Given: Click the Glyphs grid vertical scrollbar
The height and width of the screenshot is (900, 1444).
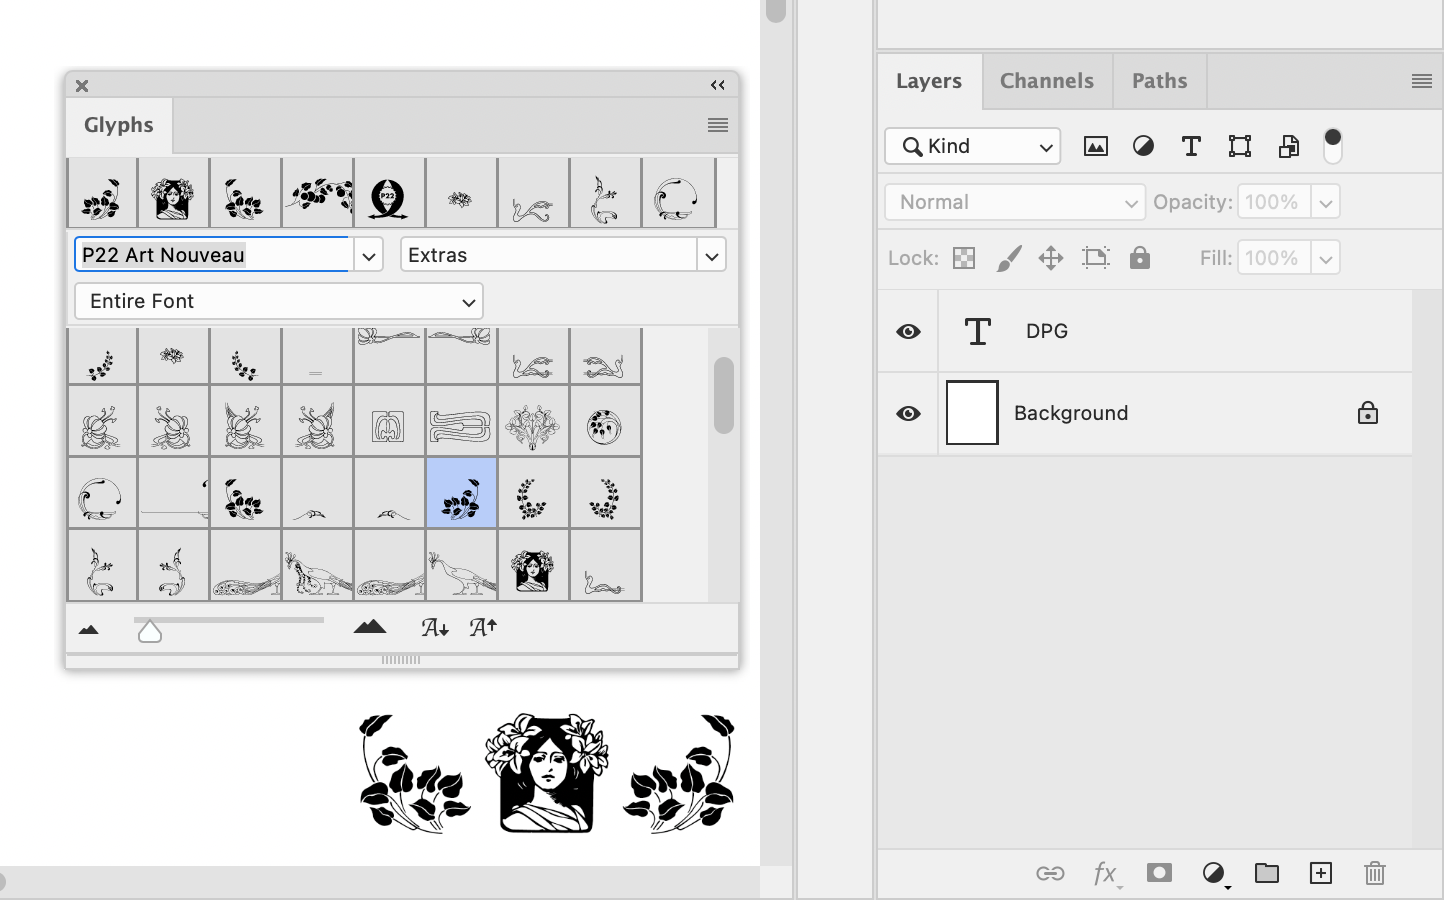Looking at the screenshot, I should pos(724,395).
